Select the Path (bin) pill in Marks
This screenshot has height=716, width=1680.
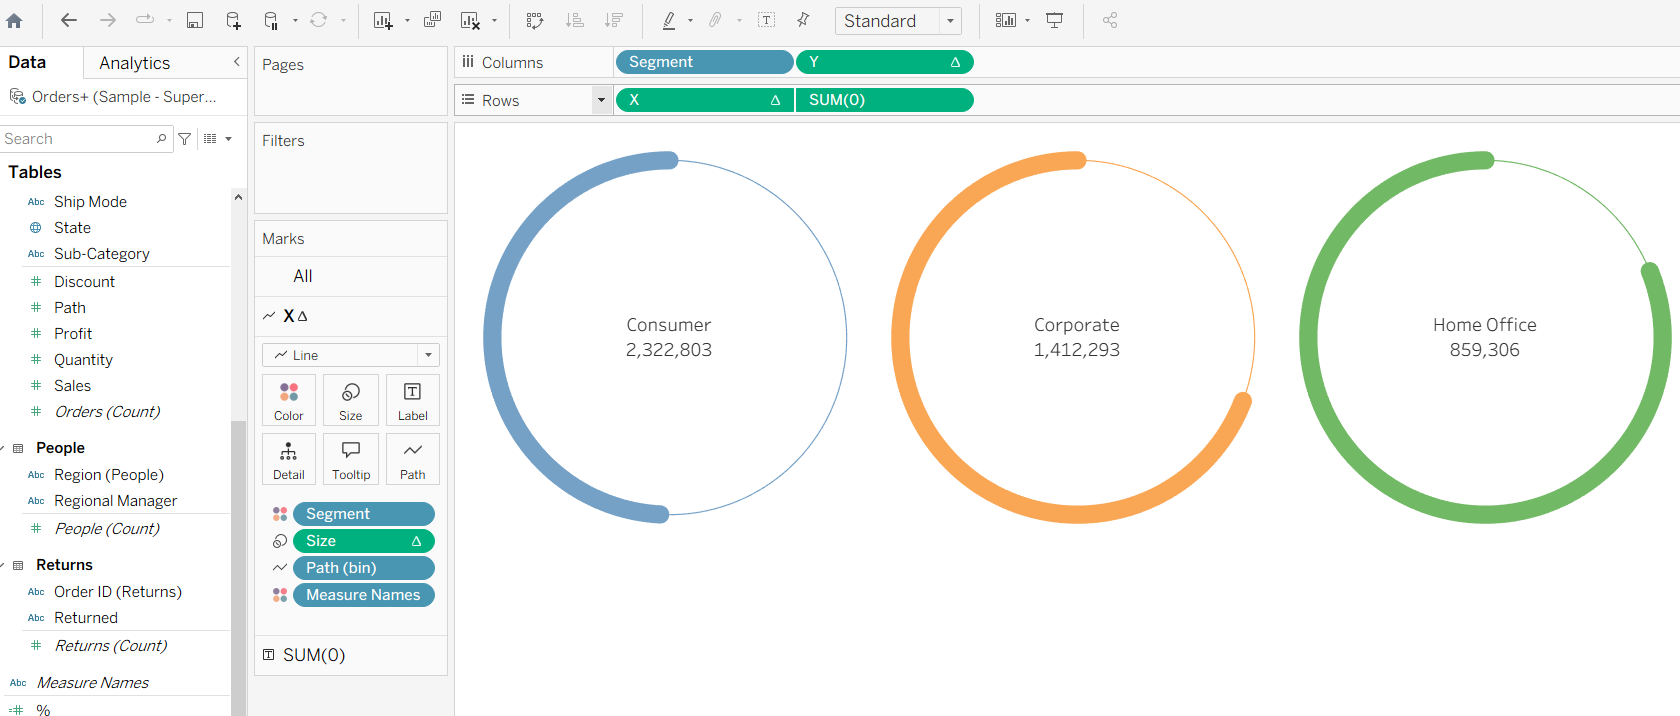pos(364,568)
